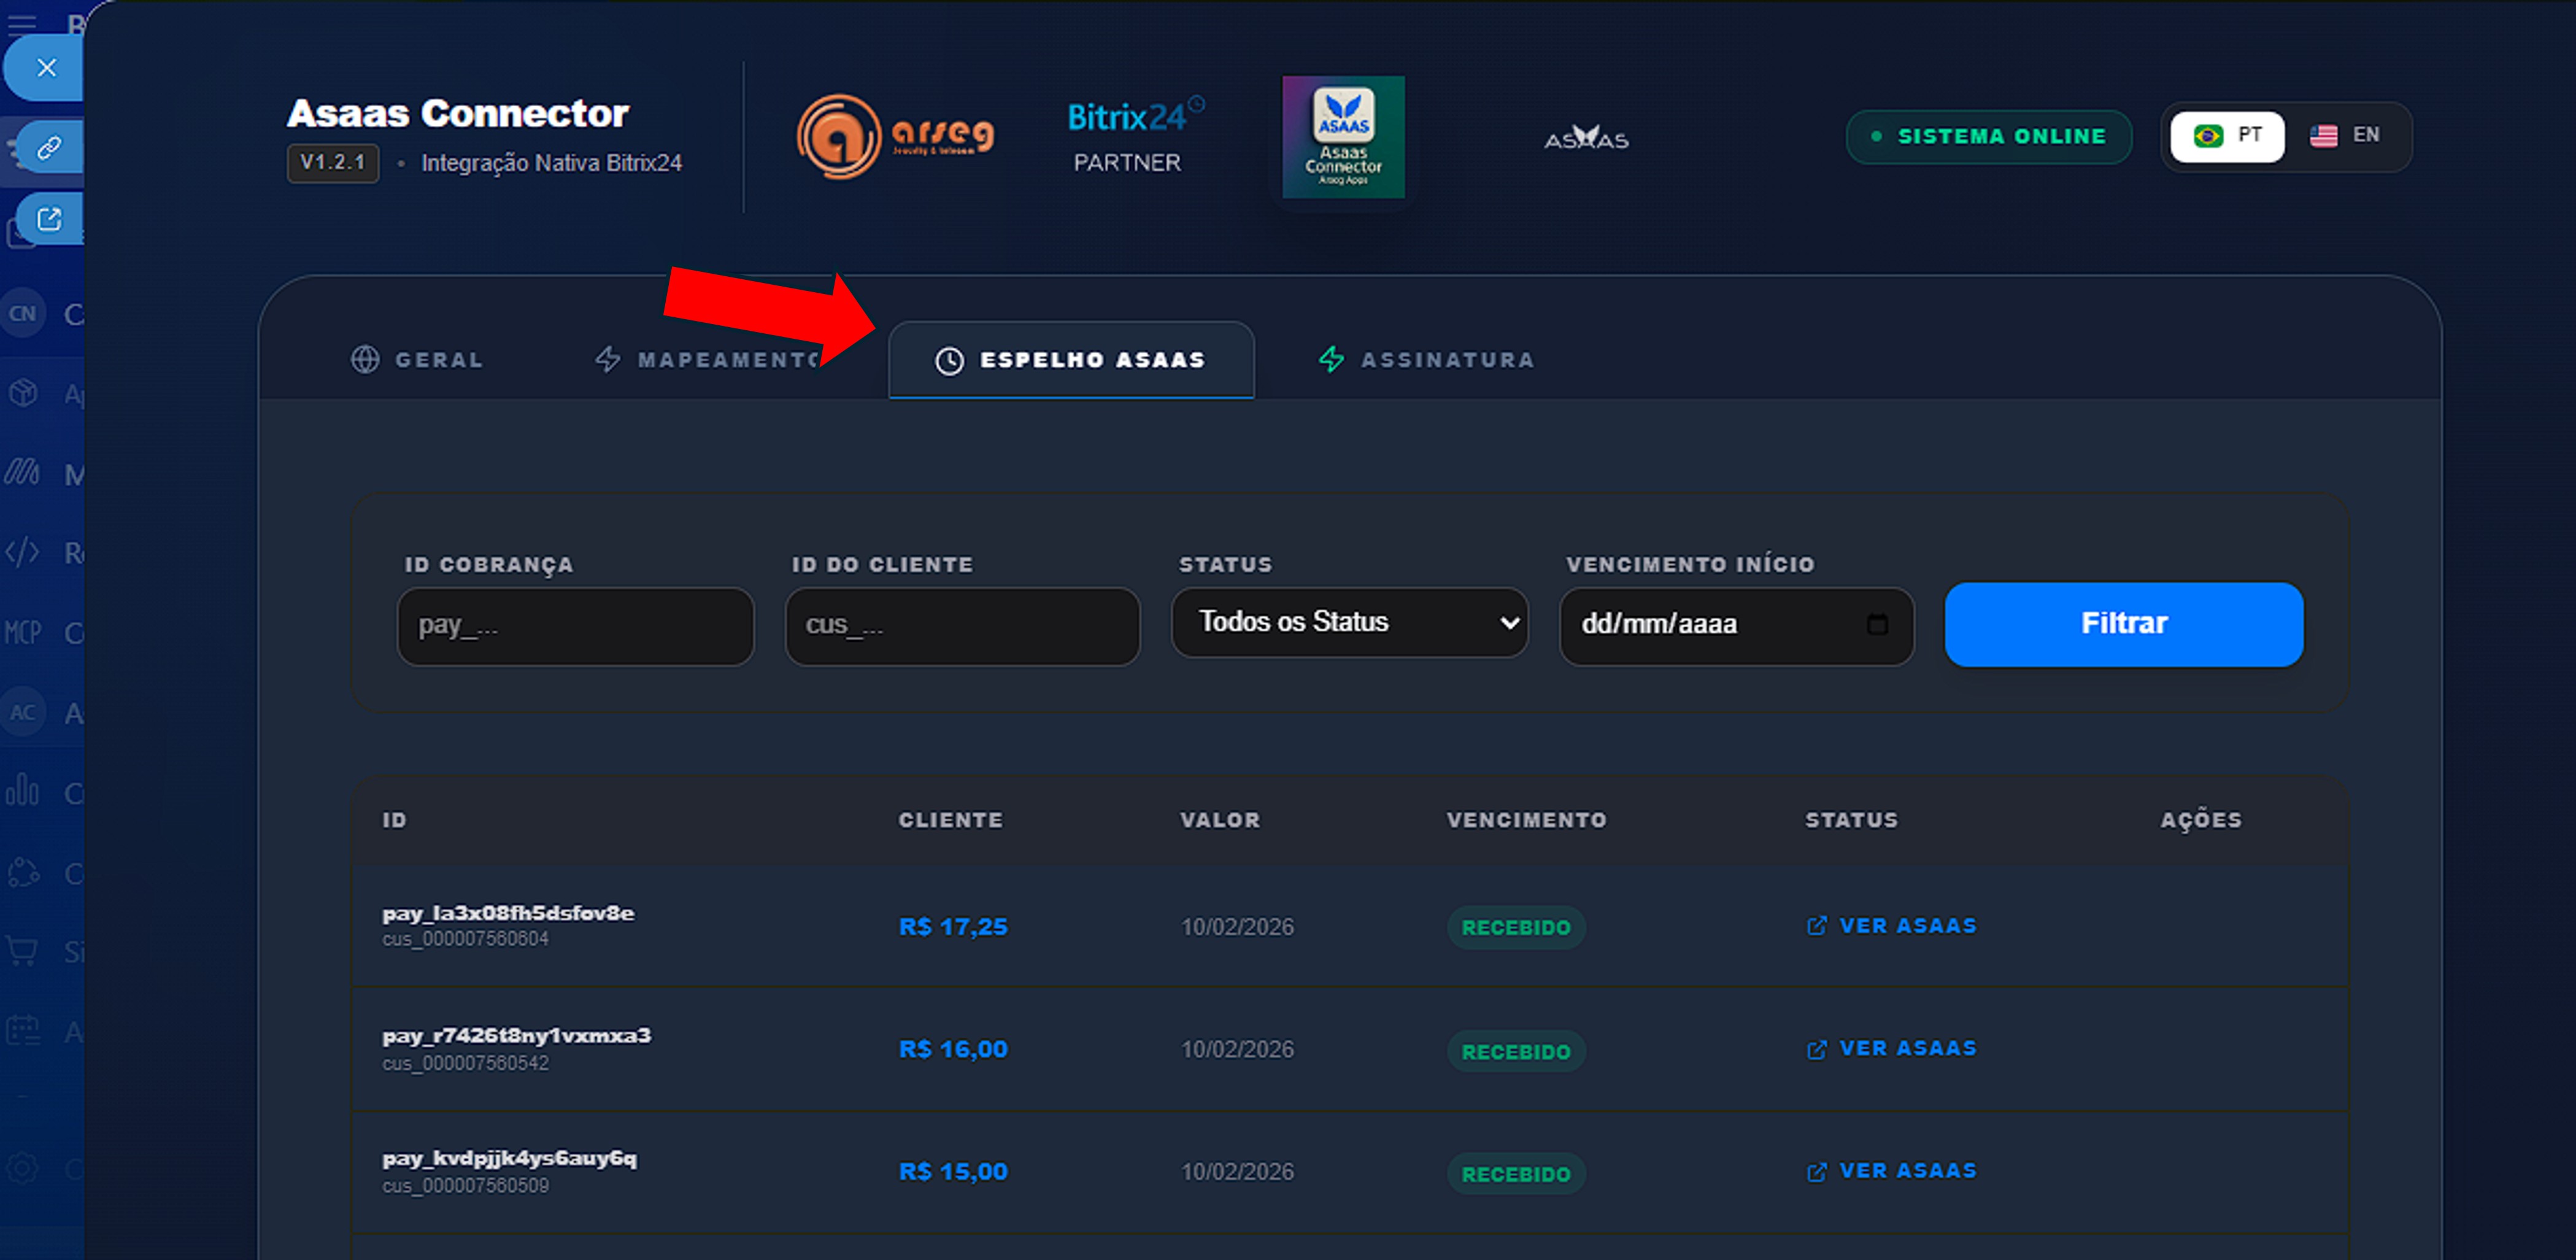Click the copy link icon button

(49, 148)
